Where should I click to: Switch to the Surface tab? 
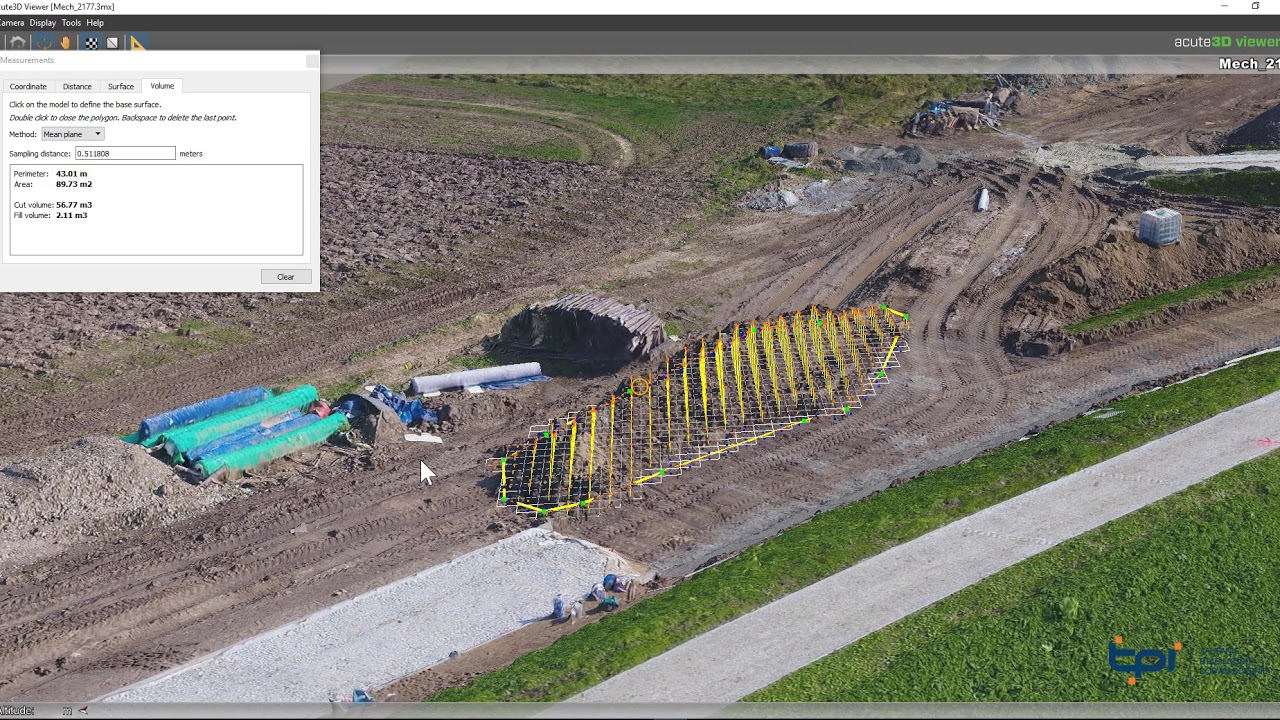click(121, 87)
